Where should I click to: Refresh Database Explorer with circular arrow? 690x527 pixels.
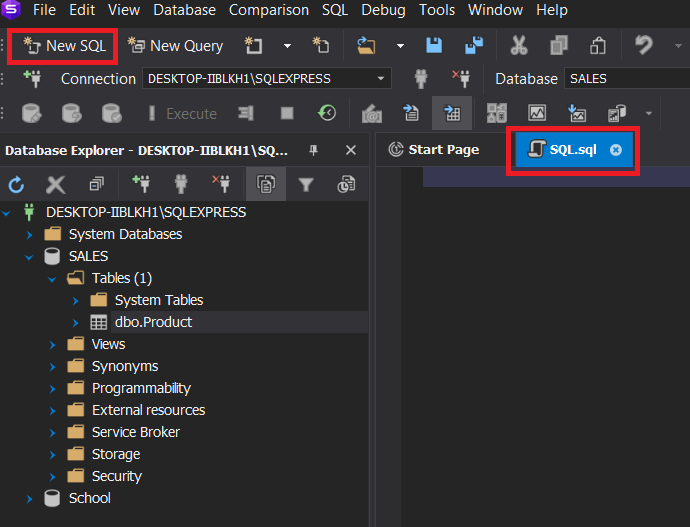(16, 185)
